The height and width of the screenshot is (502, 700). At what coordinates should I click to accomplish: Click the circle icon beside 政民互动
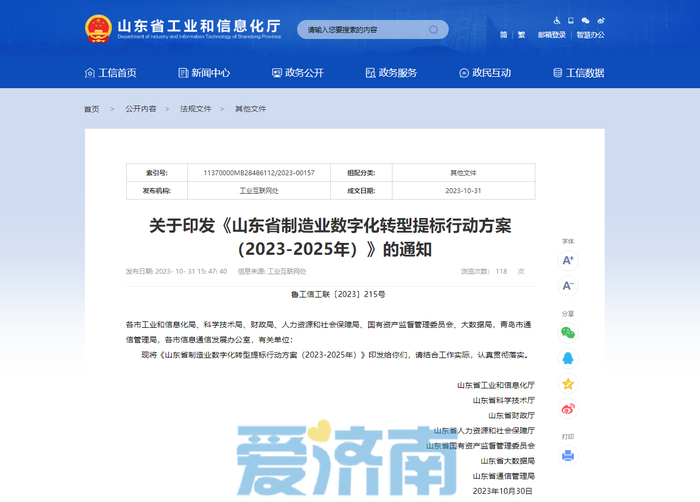(x=464, y=73)
